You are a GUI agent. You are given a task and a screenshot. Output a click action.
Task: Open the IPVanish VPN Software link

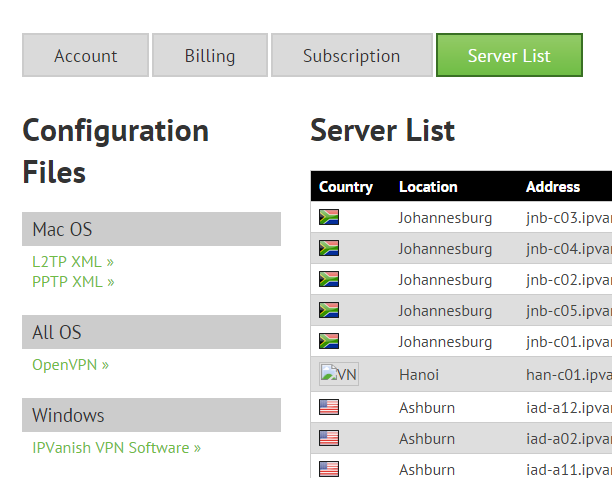117,448
